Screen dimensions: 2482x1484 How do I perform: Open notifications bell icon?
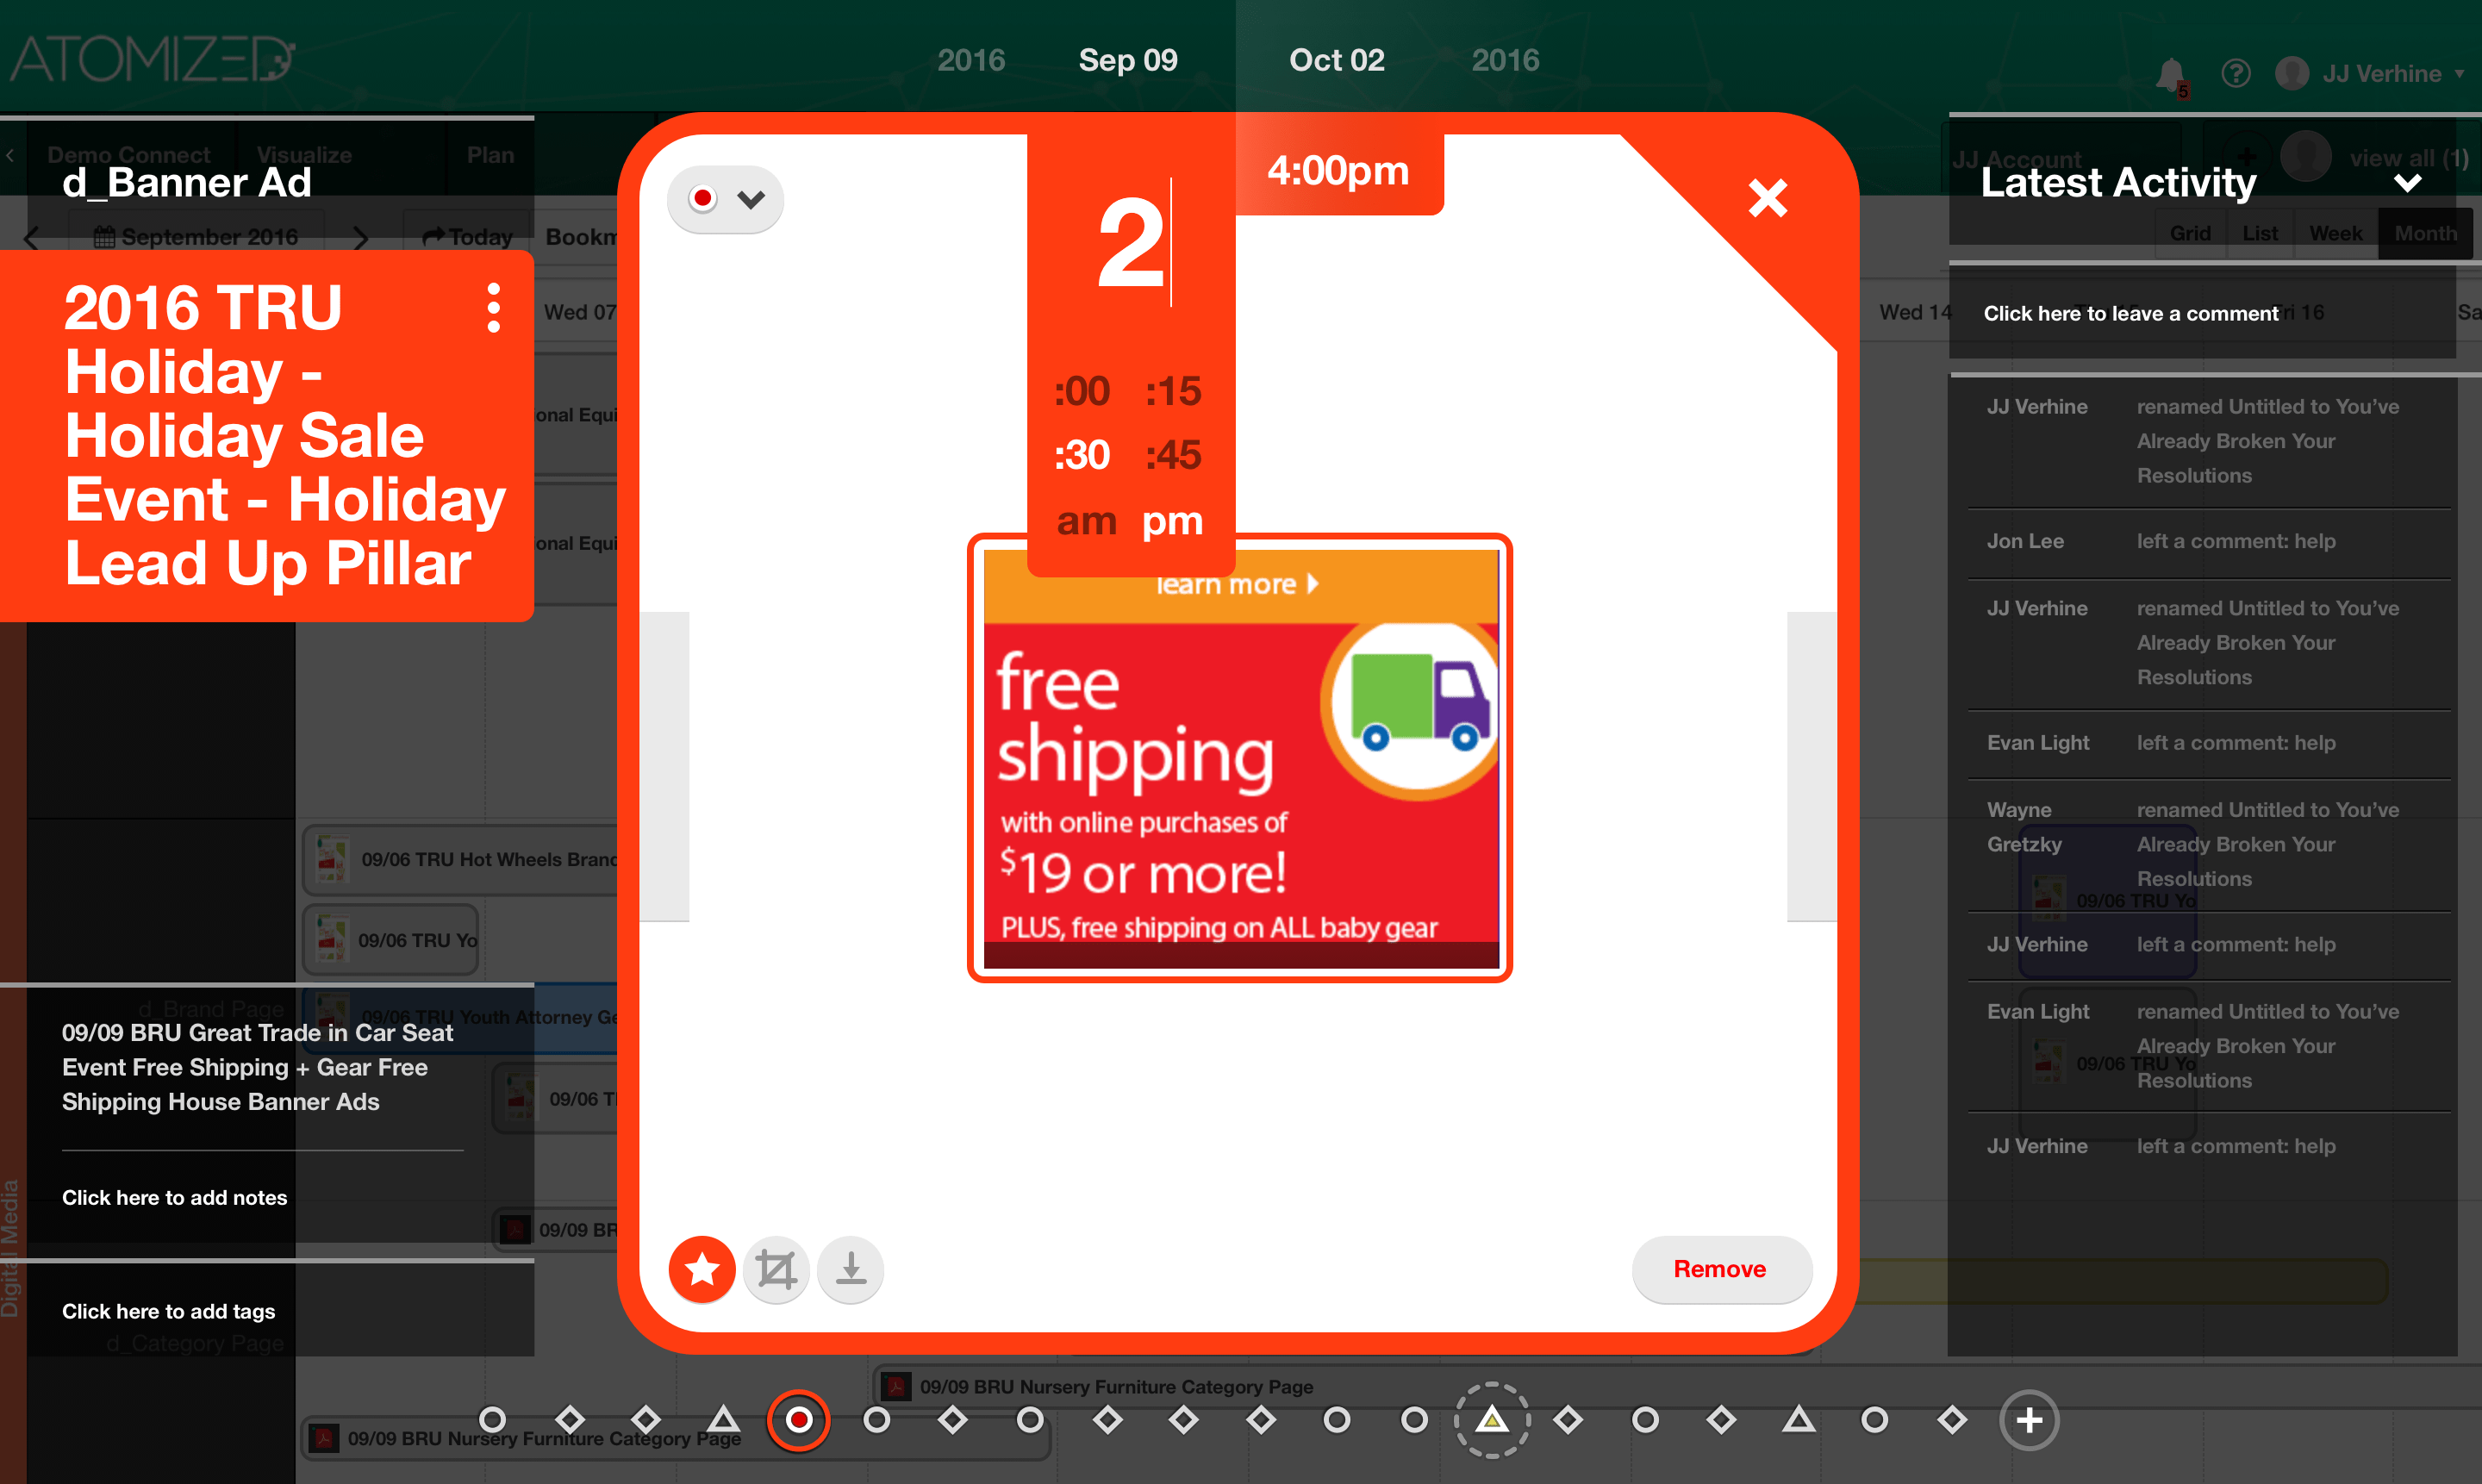pyautogui.click(x=2169, y=75)
